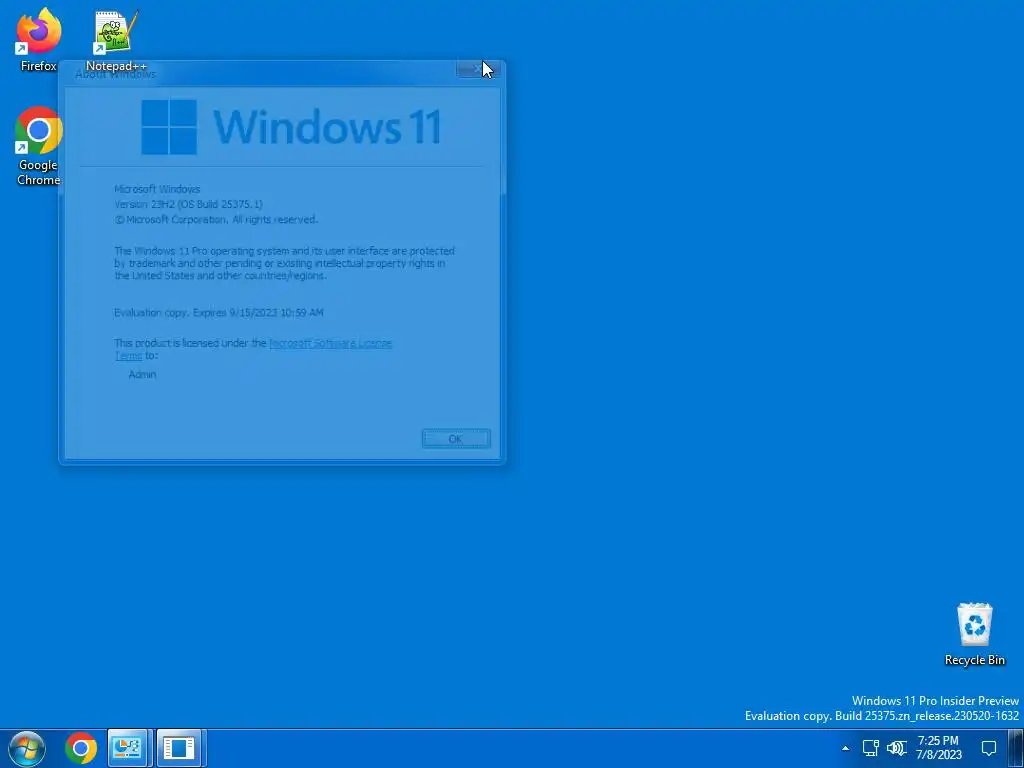The width and height of the screenshot is (1024, 768).
Task: Open the notification center icon
Action: pos(989,748)
